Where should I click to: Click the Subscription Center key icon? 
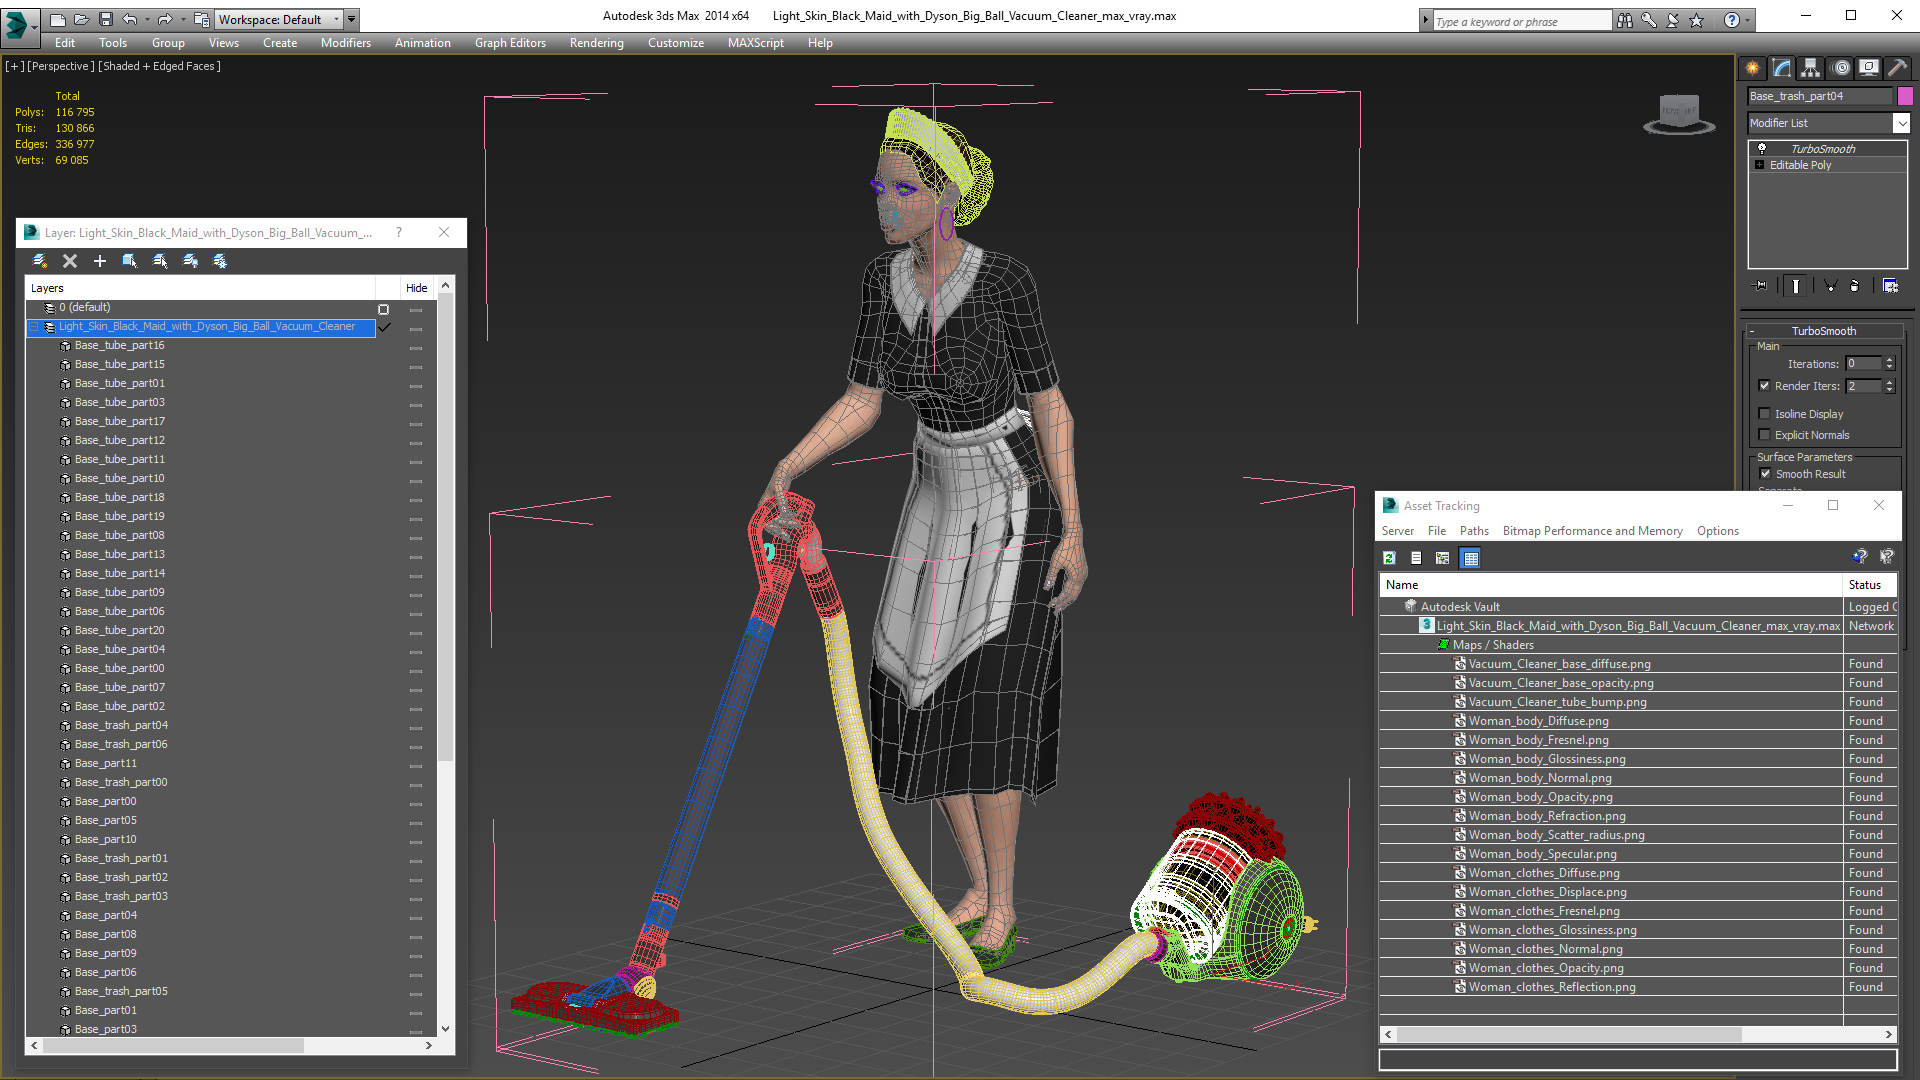[x=1649, y=20]
